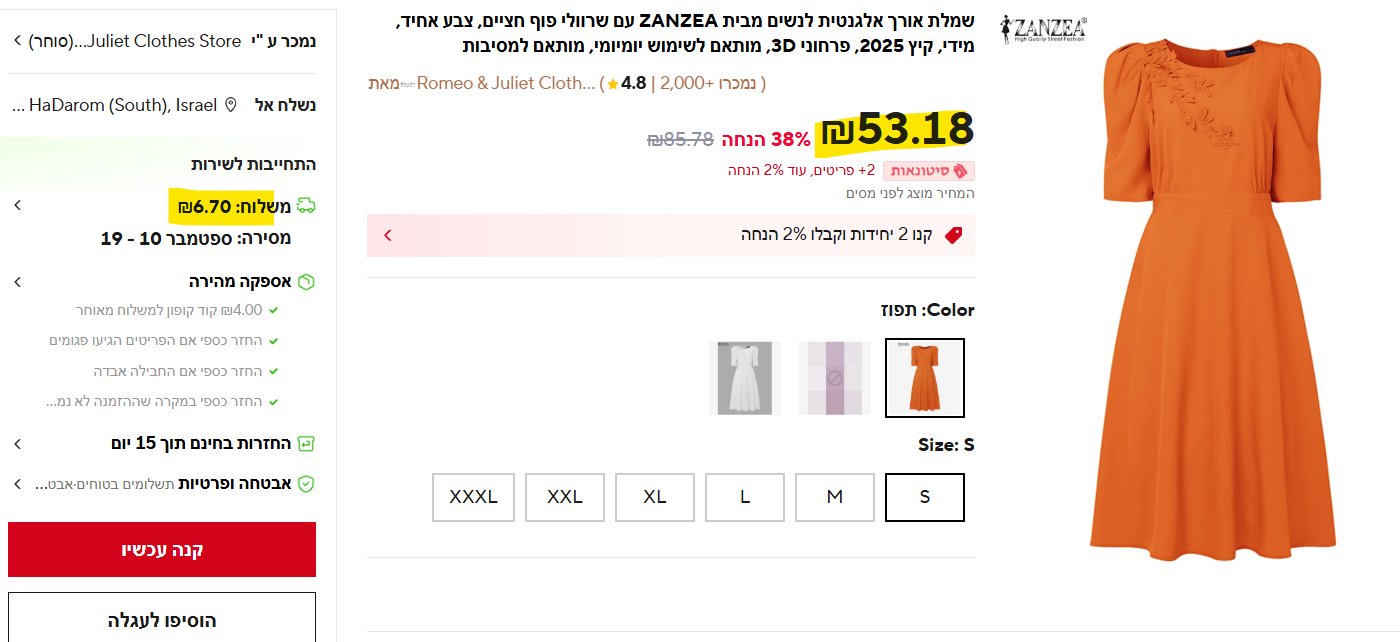The image size is (1400, 642).
Task: Click the red Buy Now button
Action: tap(162, 549)
